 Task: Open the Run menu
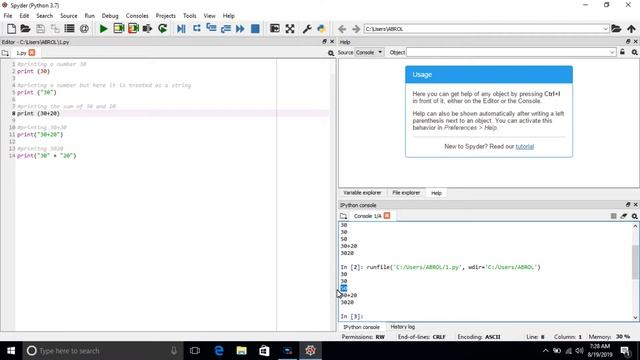[89, 16]
